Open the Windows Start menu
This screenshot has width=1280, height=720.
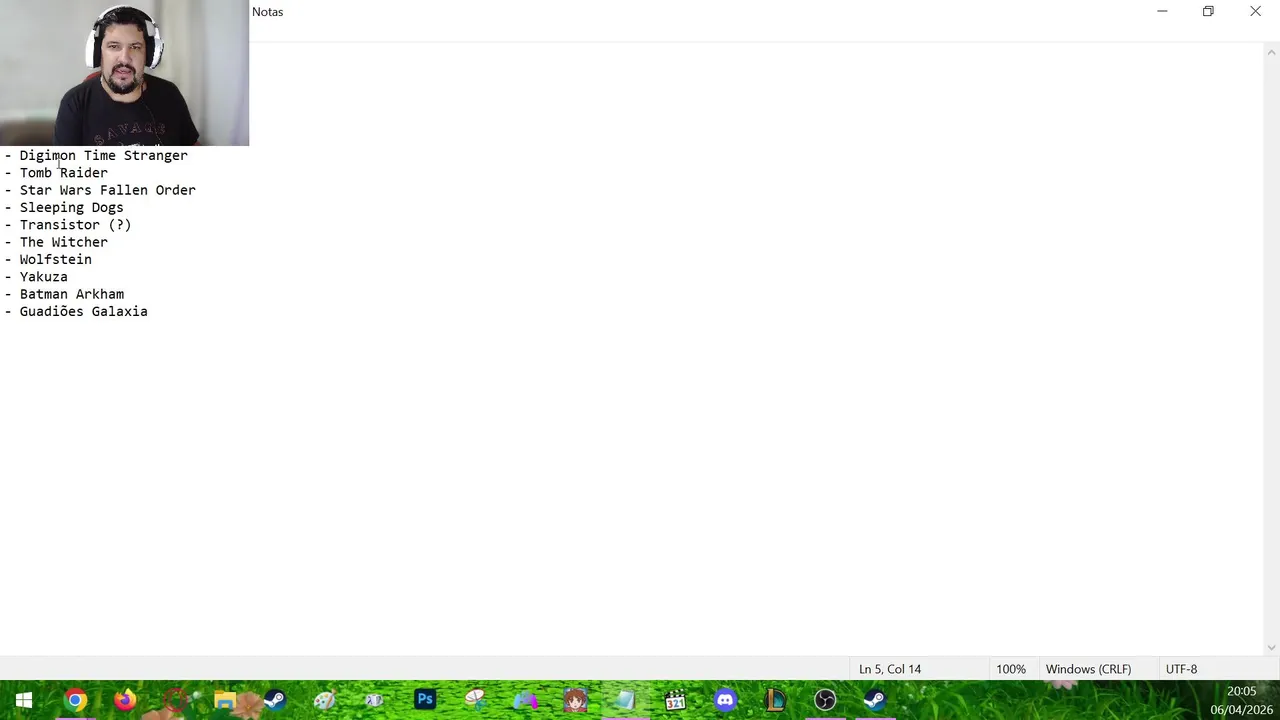tap(24, 700)
